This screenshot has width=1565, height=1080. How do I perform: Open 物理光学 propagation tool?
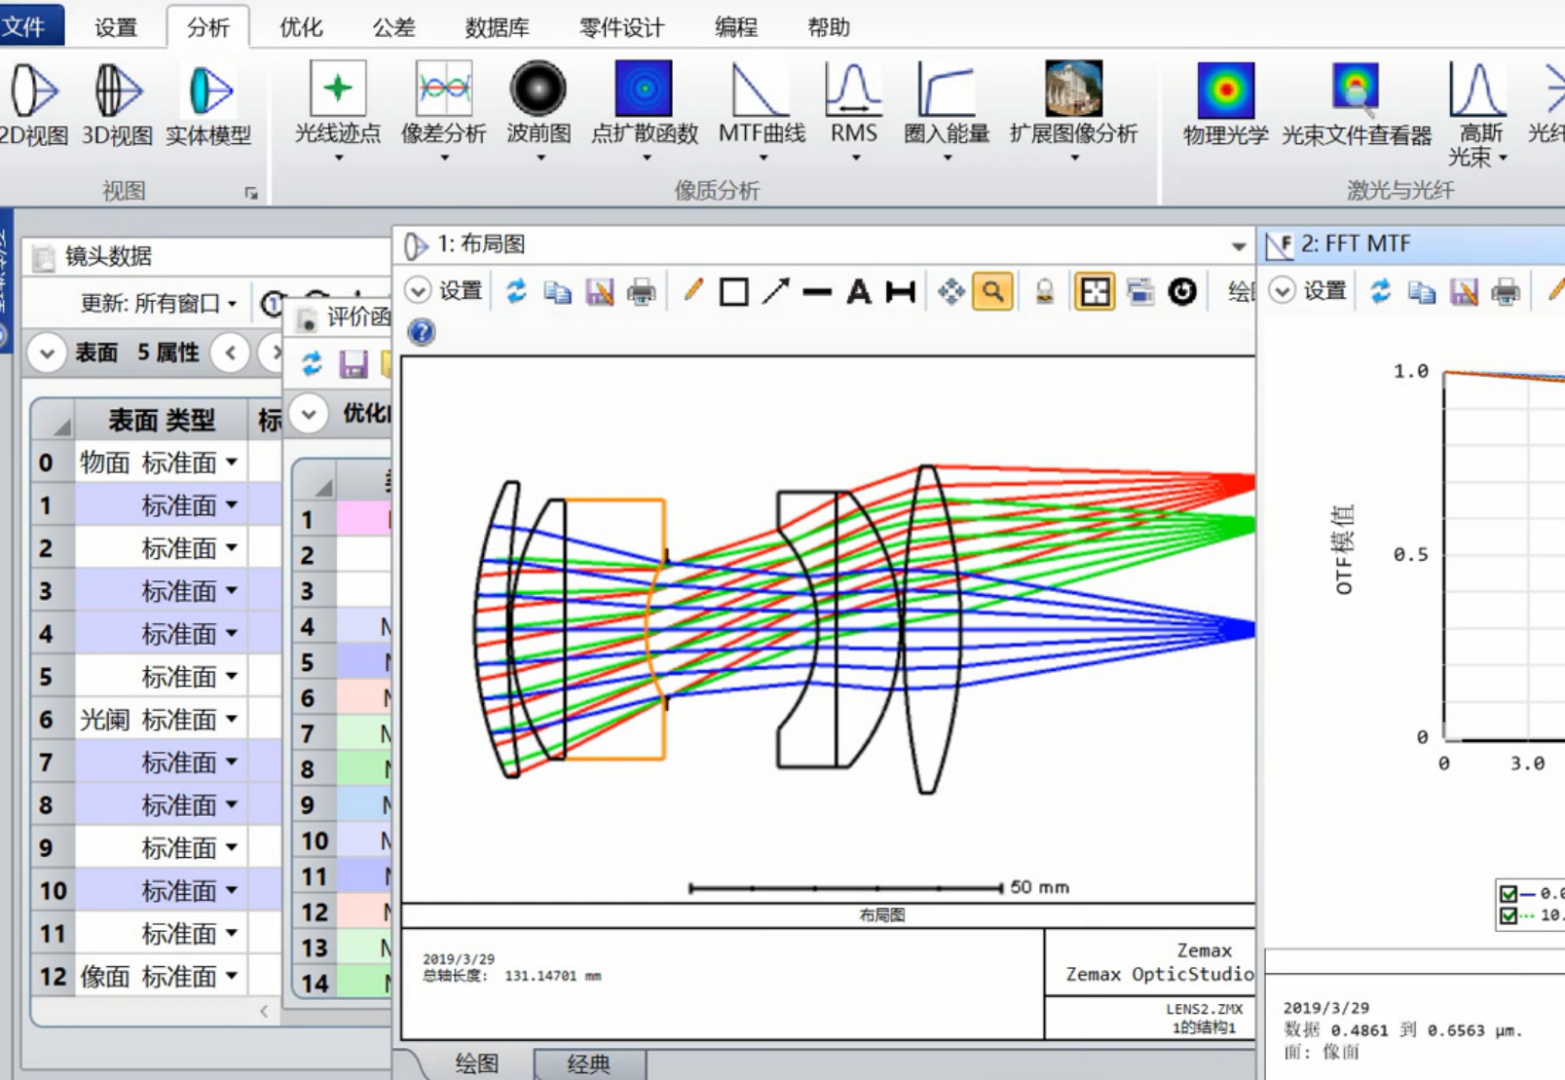click(x=1226, y=104)
